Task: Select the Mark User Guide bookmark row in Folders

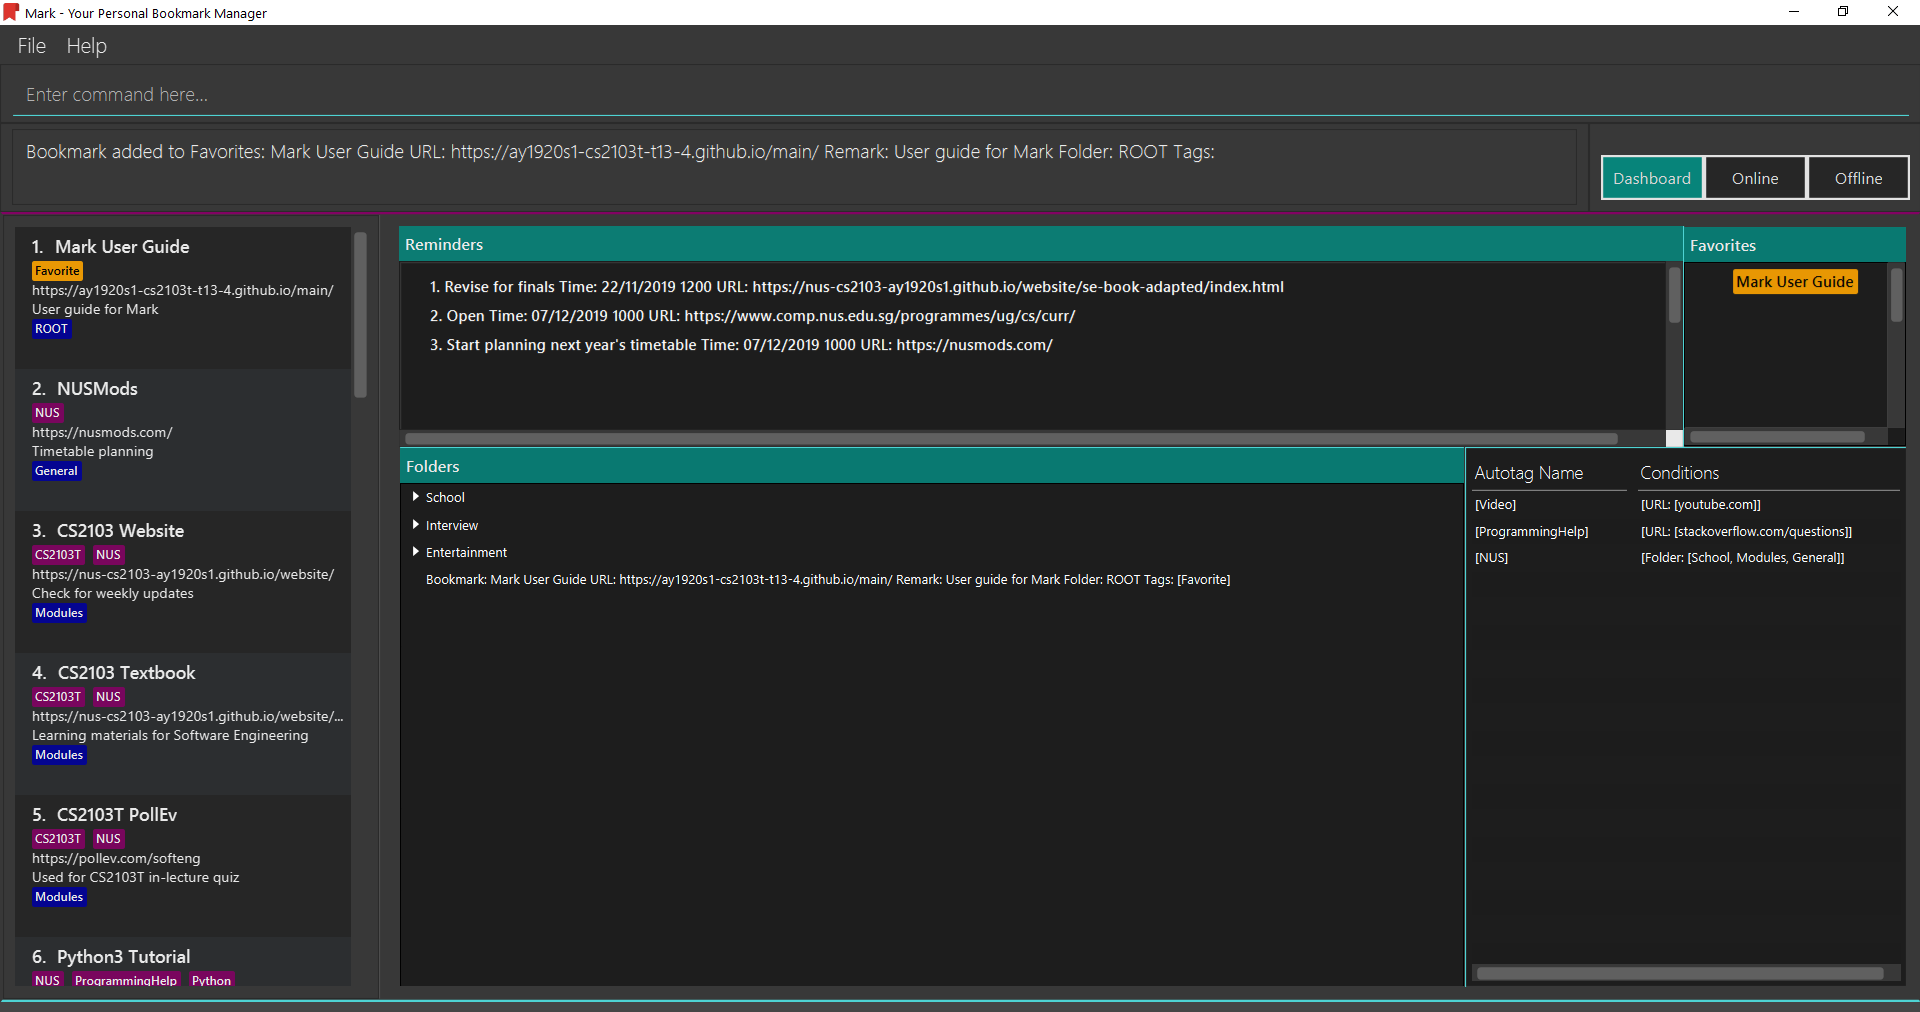Action: pos(828,580)
